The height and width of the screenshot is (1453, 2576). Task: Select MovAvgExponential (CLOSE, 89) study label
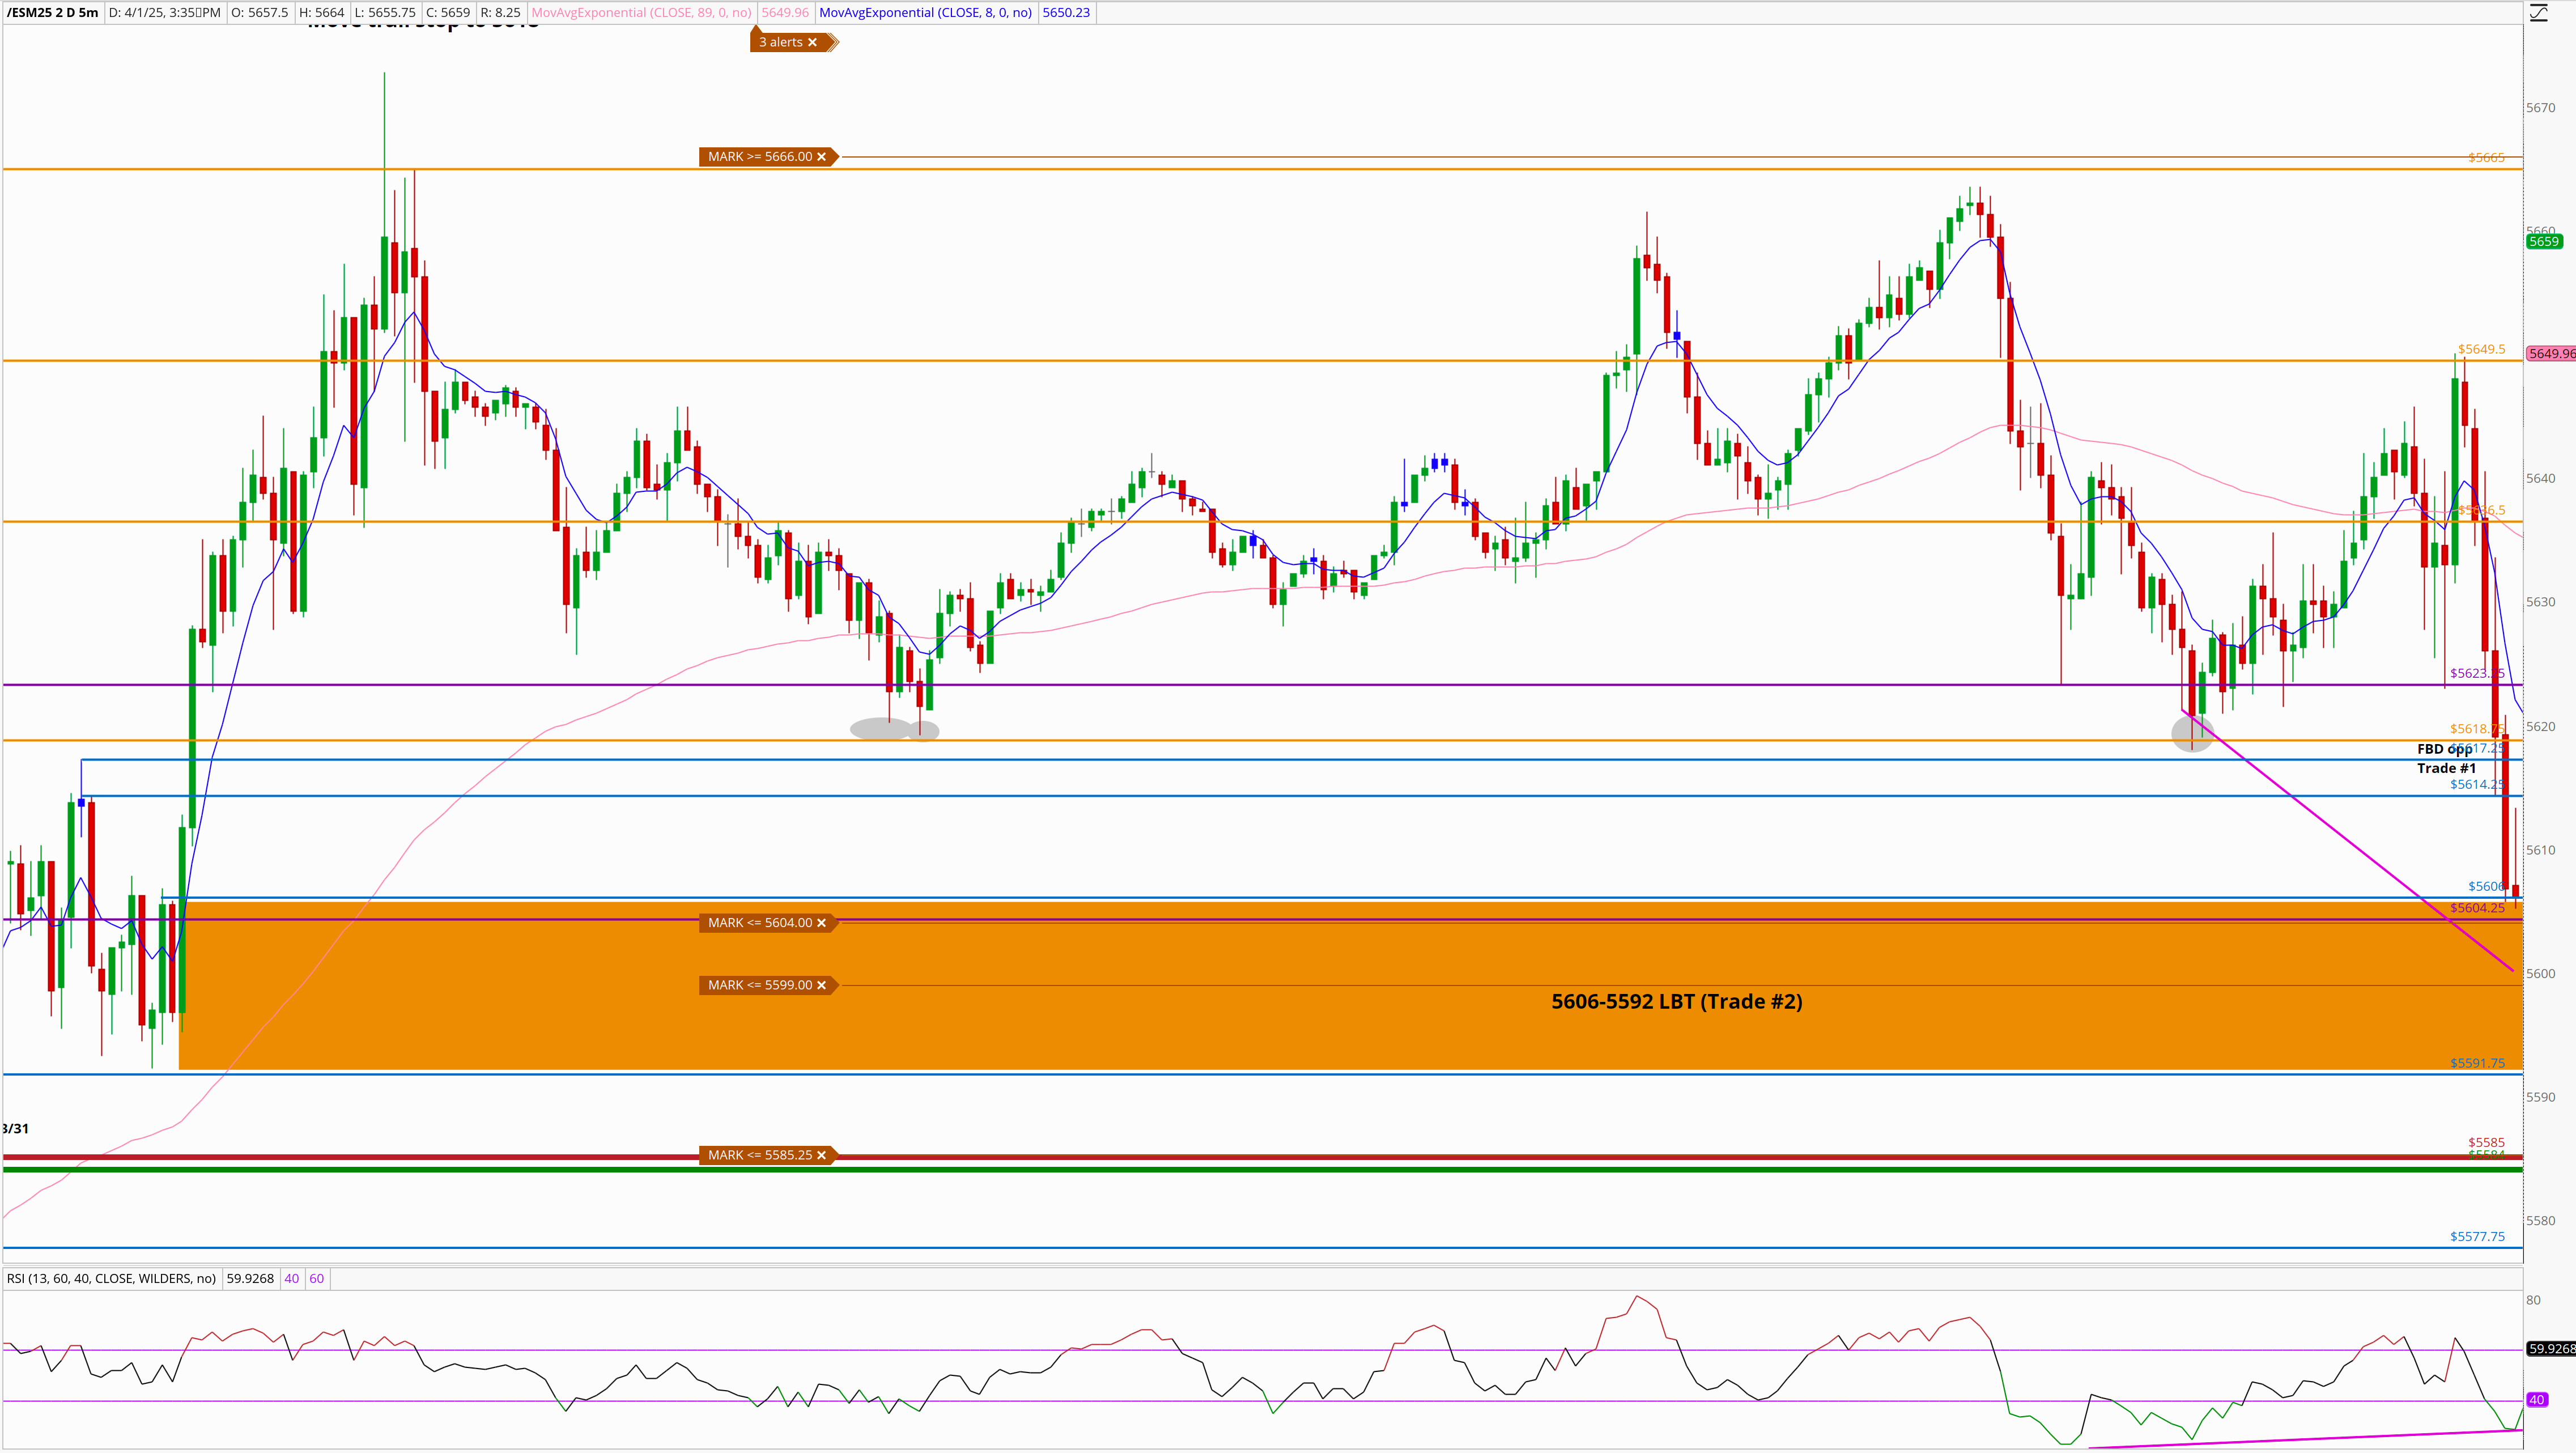point(641,13)
